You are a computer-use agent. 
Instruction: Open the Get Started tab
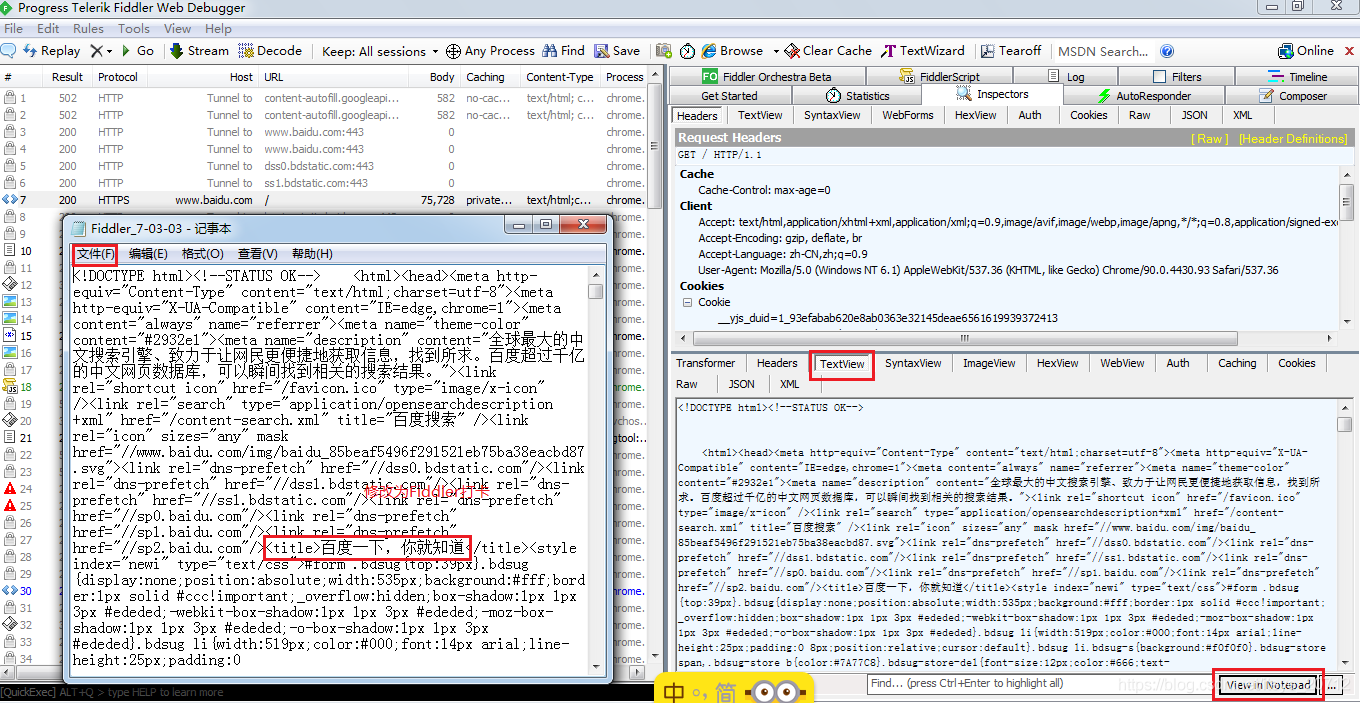(x=729, y=96)
